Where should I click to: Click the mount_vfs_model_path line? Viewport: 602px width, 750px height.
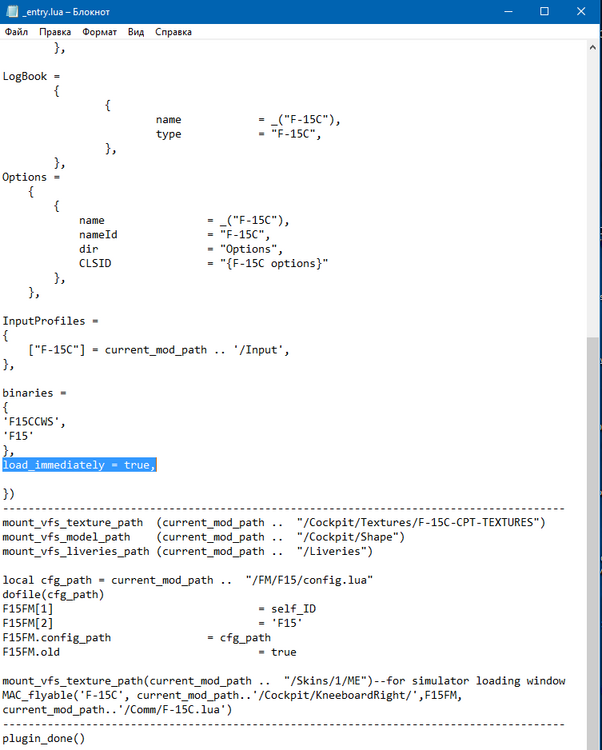click(x=204, y=537)
